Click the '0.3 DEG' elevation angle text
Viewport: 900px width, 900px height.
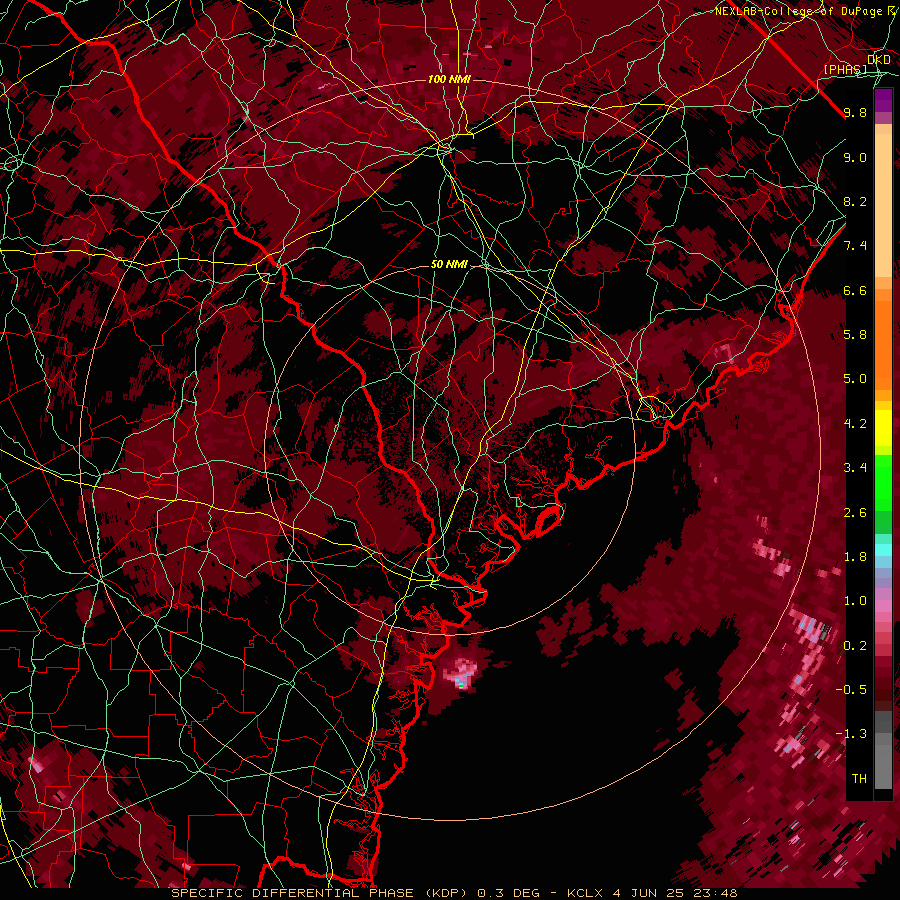click(x=509, y=893)
